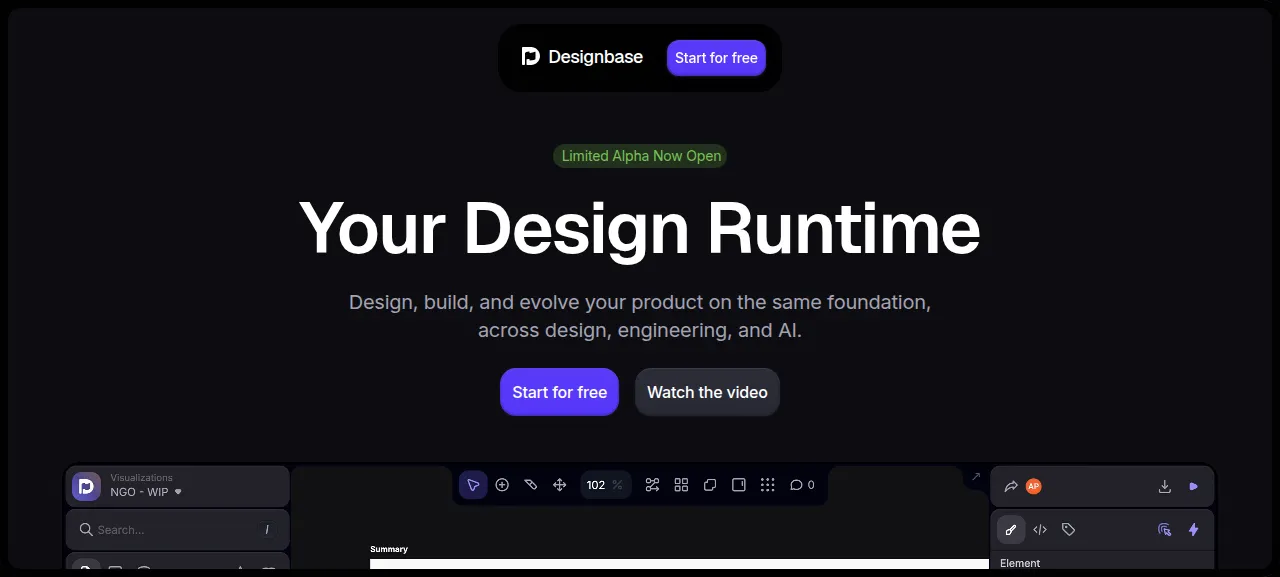Click the NGO - WIP project title
Image resolution: width=1280 pixels, height=577 pixels.
(x=139, y=492)
